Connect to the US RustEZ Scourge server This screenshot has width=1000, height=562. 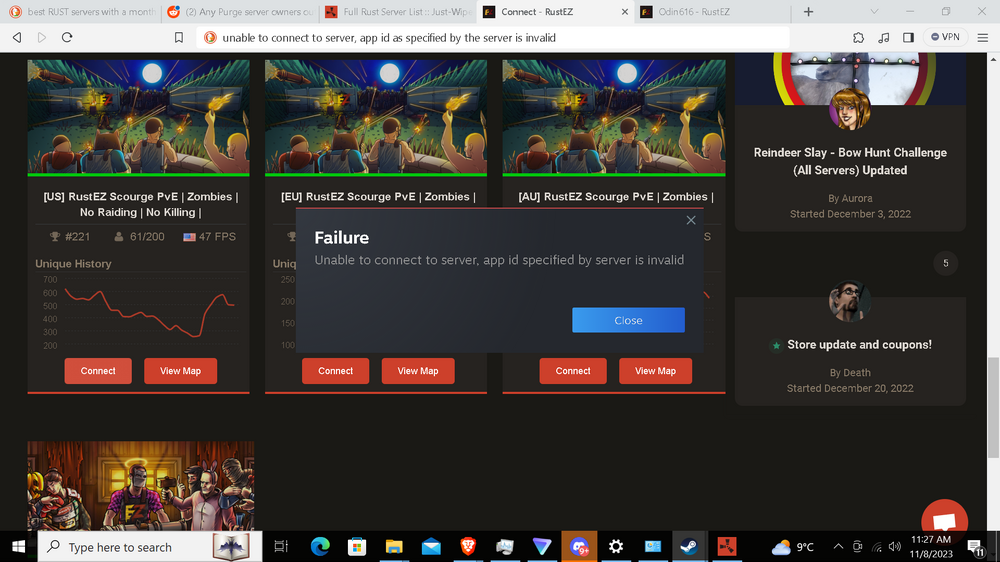tap(98, 371)
